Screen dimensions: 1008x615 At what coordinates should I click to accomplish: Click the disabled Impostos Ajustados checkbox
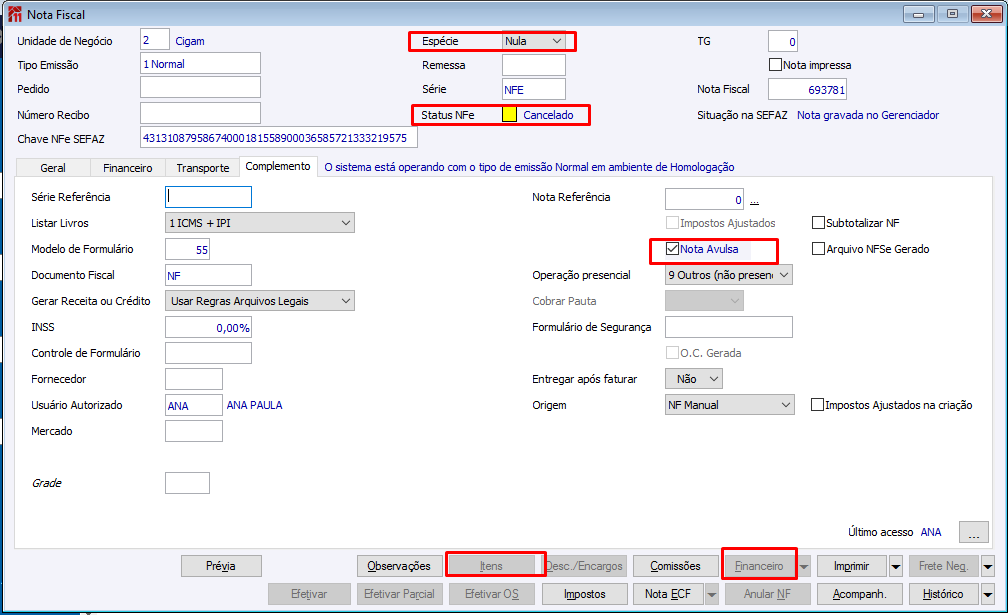672,223
